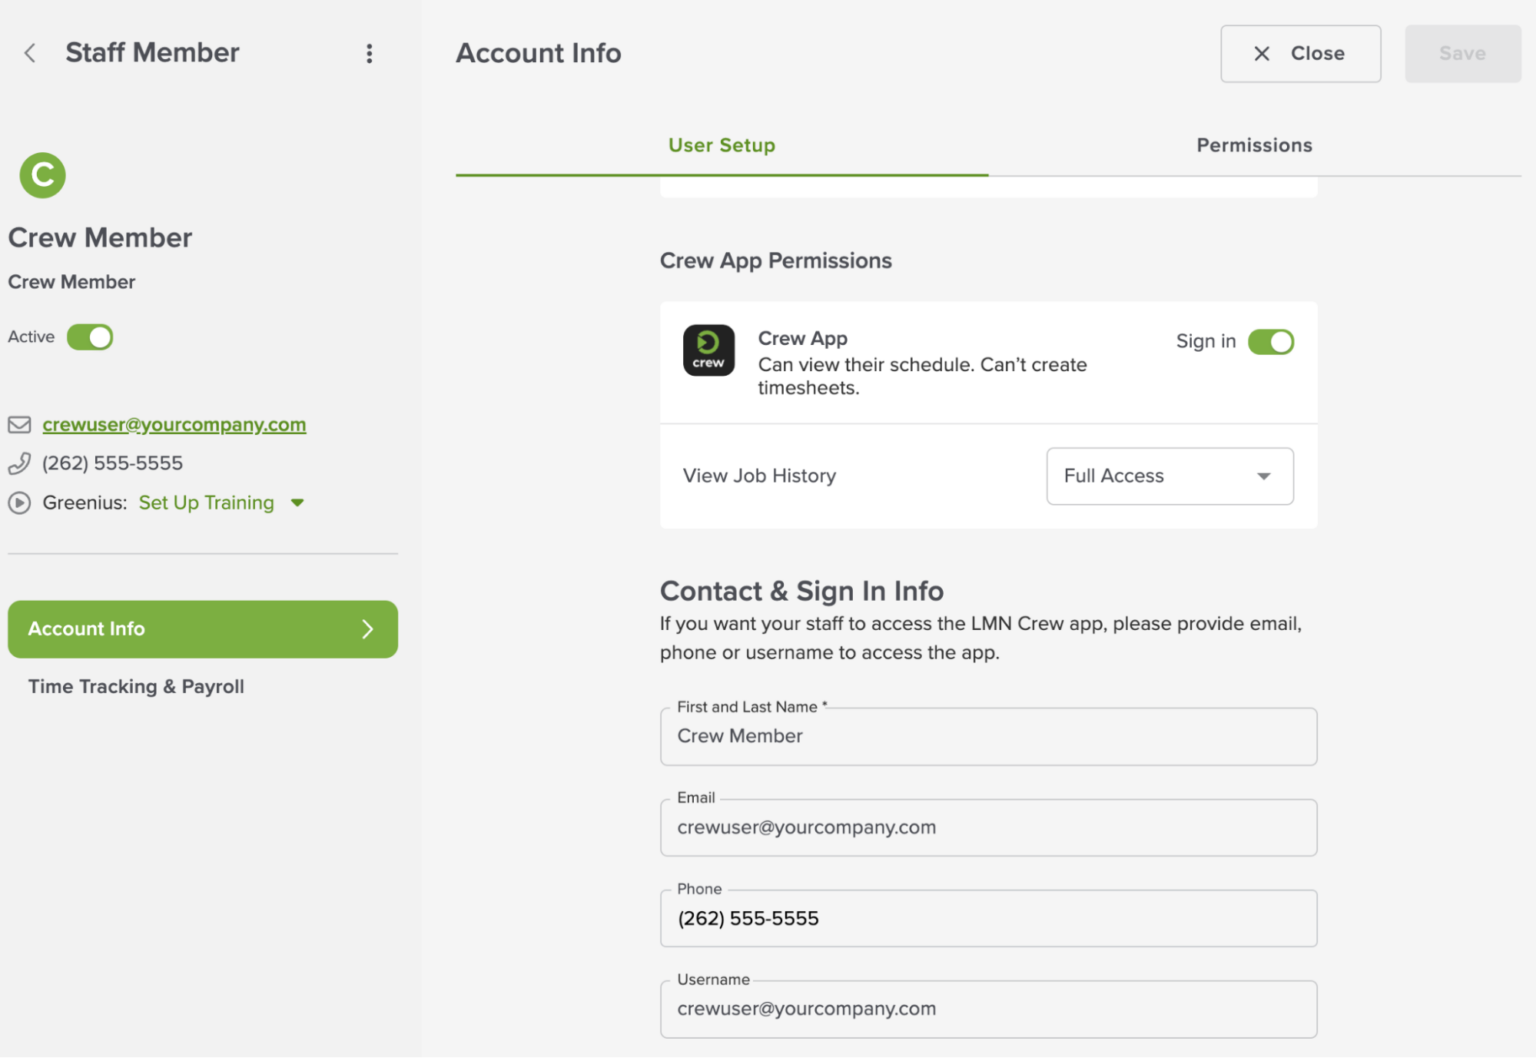Toggle the Active staff status switch

click(x=90, y=337)
